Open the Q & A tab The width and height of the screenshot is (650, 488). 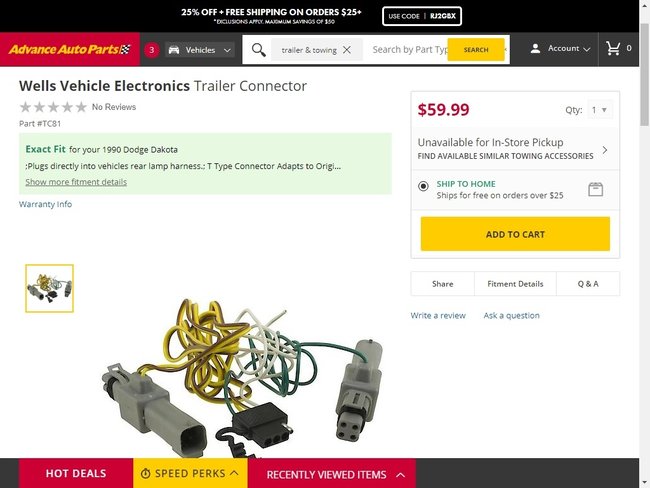coord(588,284)
